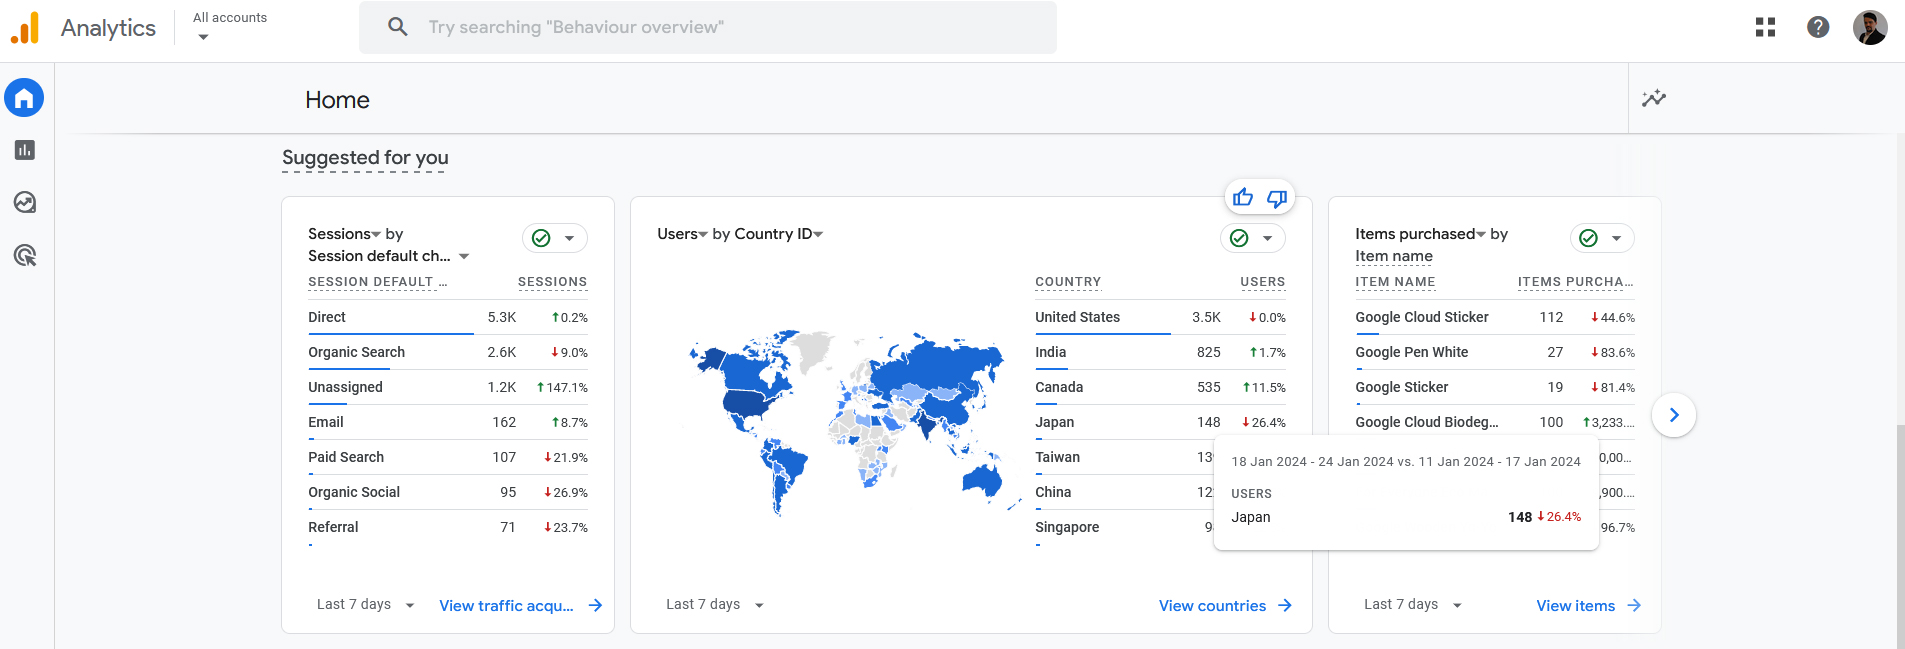Open the Insights sparkline icon

(1654, 98)
